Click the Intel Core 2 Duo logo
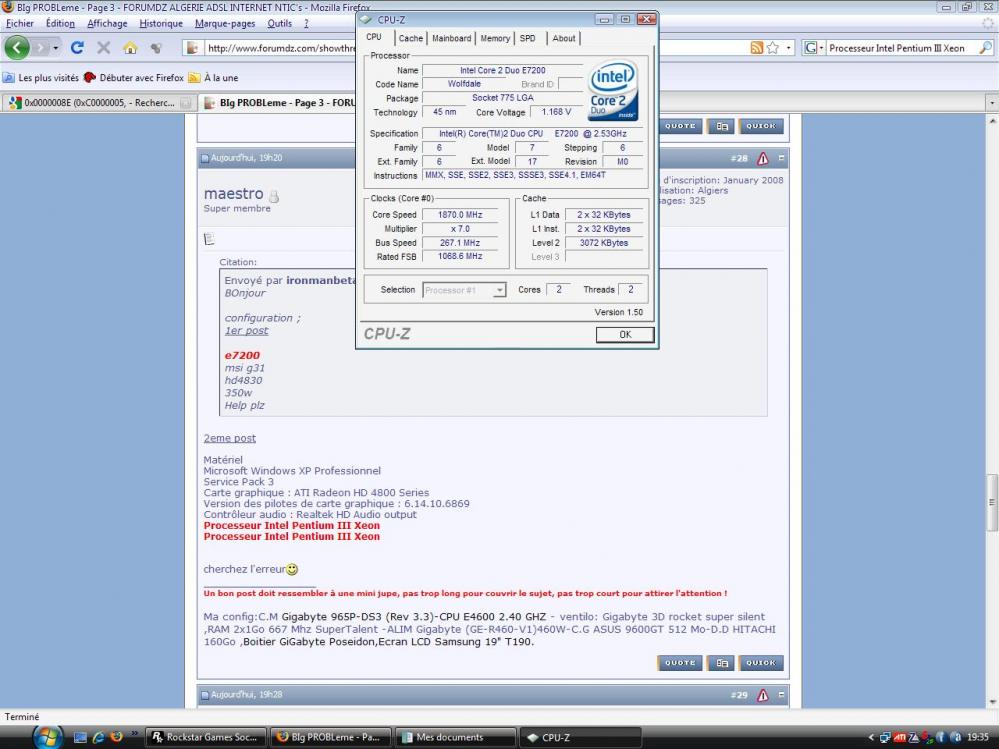The width and height of the screenshot is (999, 749). [x=613, y=90]
